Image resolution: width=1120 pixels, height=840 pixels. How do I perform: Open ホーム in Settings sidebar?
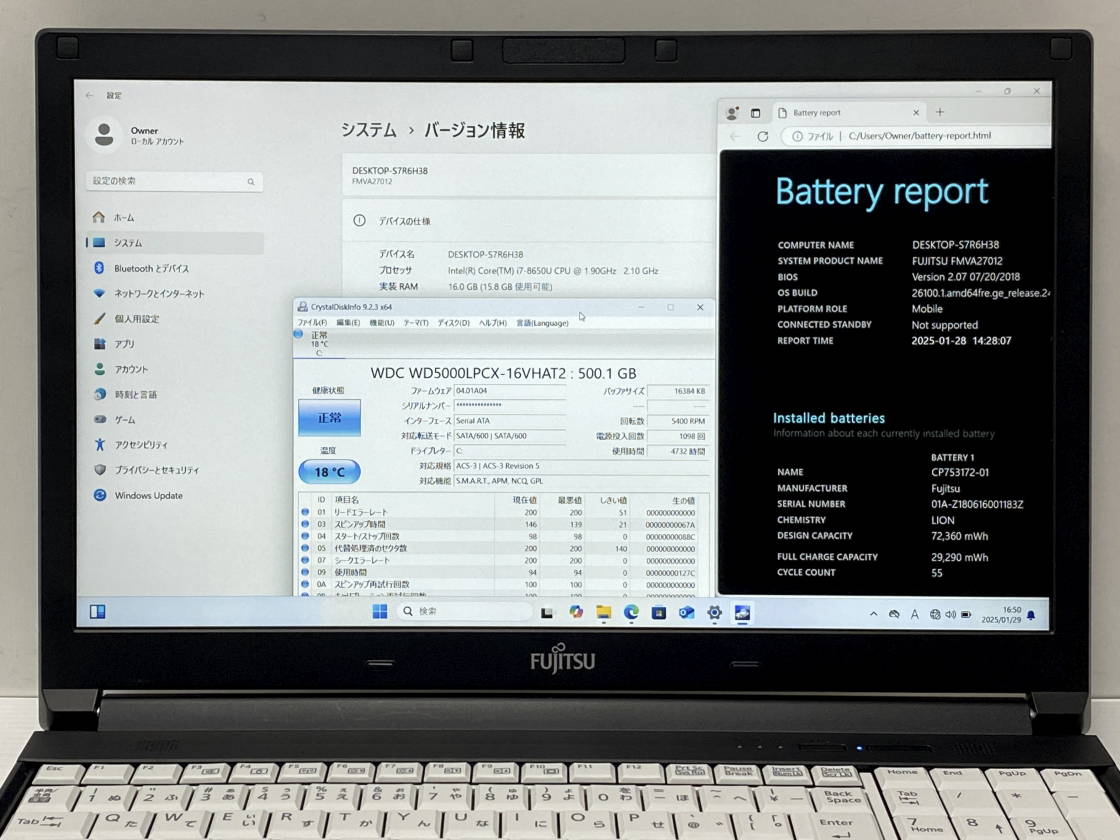tap(174, 217)
